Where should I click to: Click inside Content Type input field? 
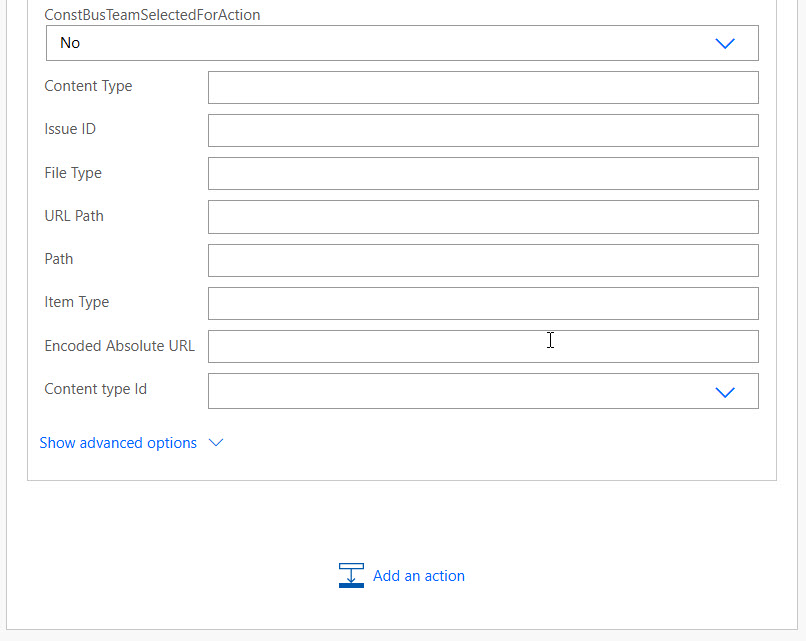483,87
